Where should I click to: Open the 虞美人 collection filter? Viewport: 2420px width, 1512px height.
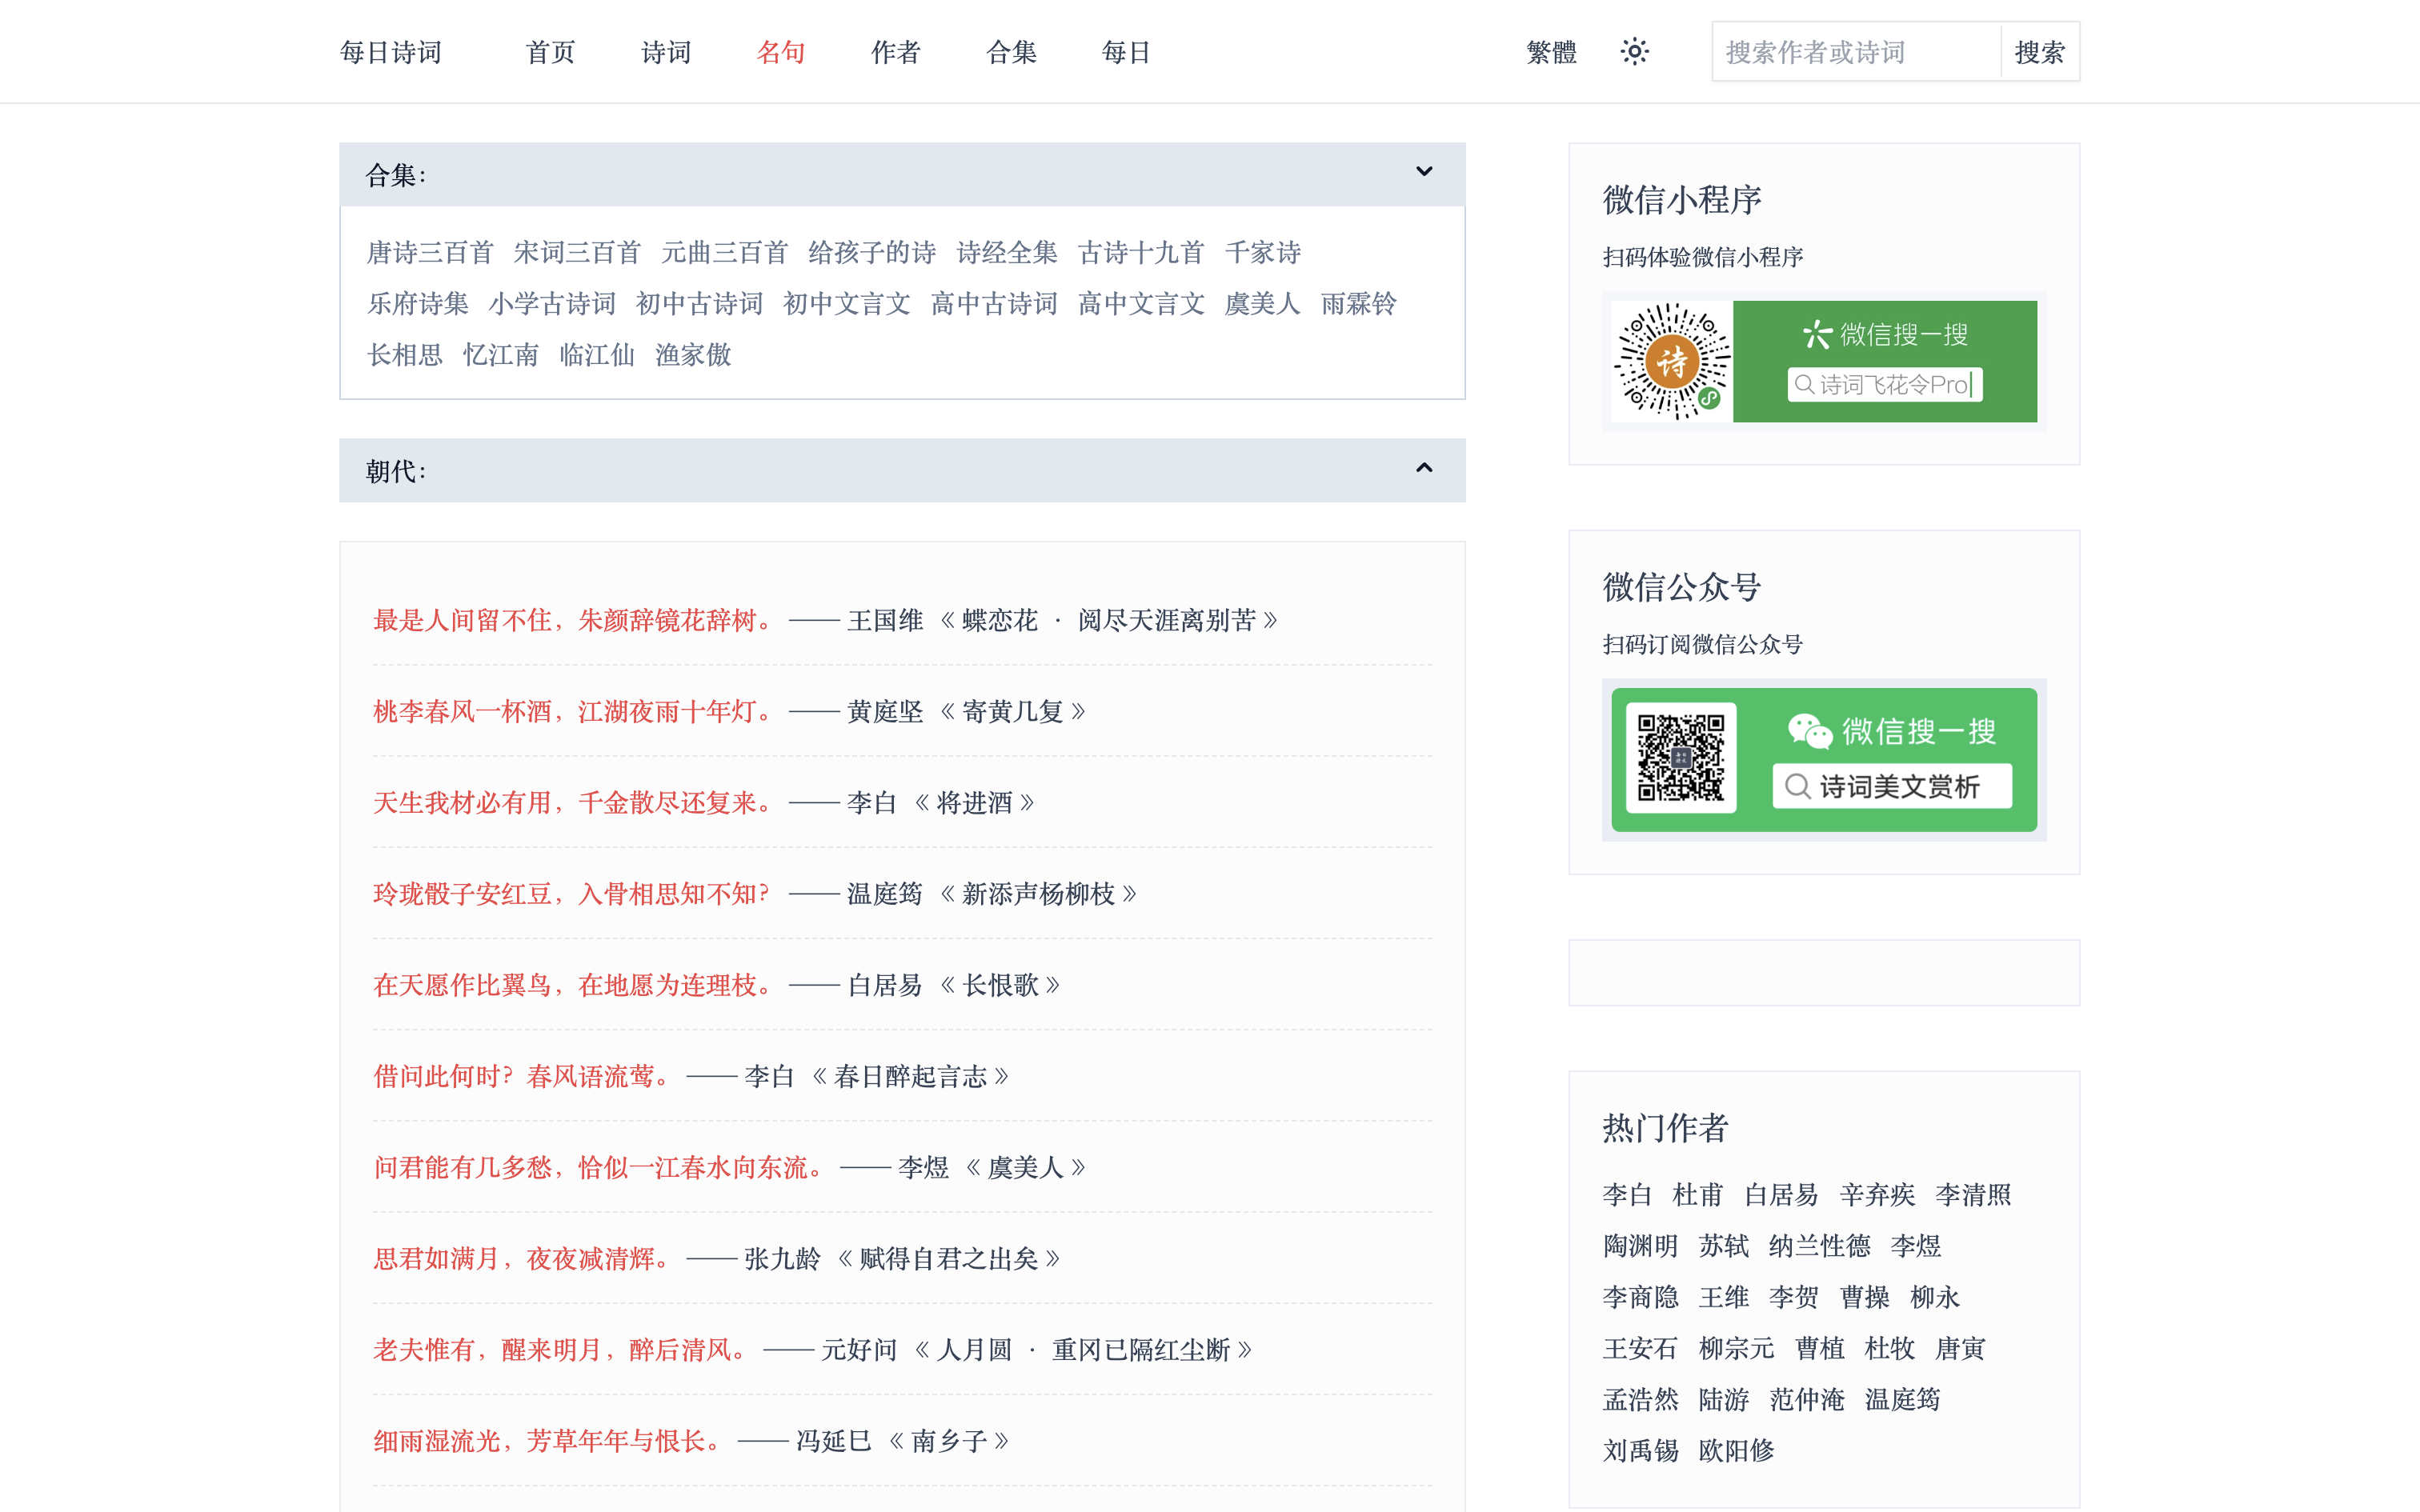pyautogui.click(x=1261, y=303)
